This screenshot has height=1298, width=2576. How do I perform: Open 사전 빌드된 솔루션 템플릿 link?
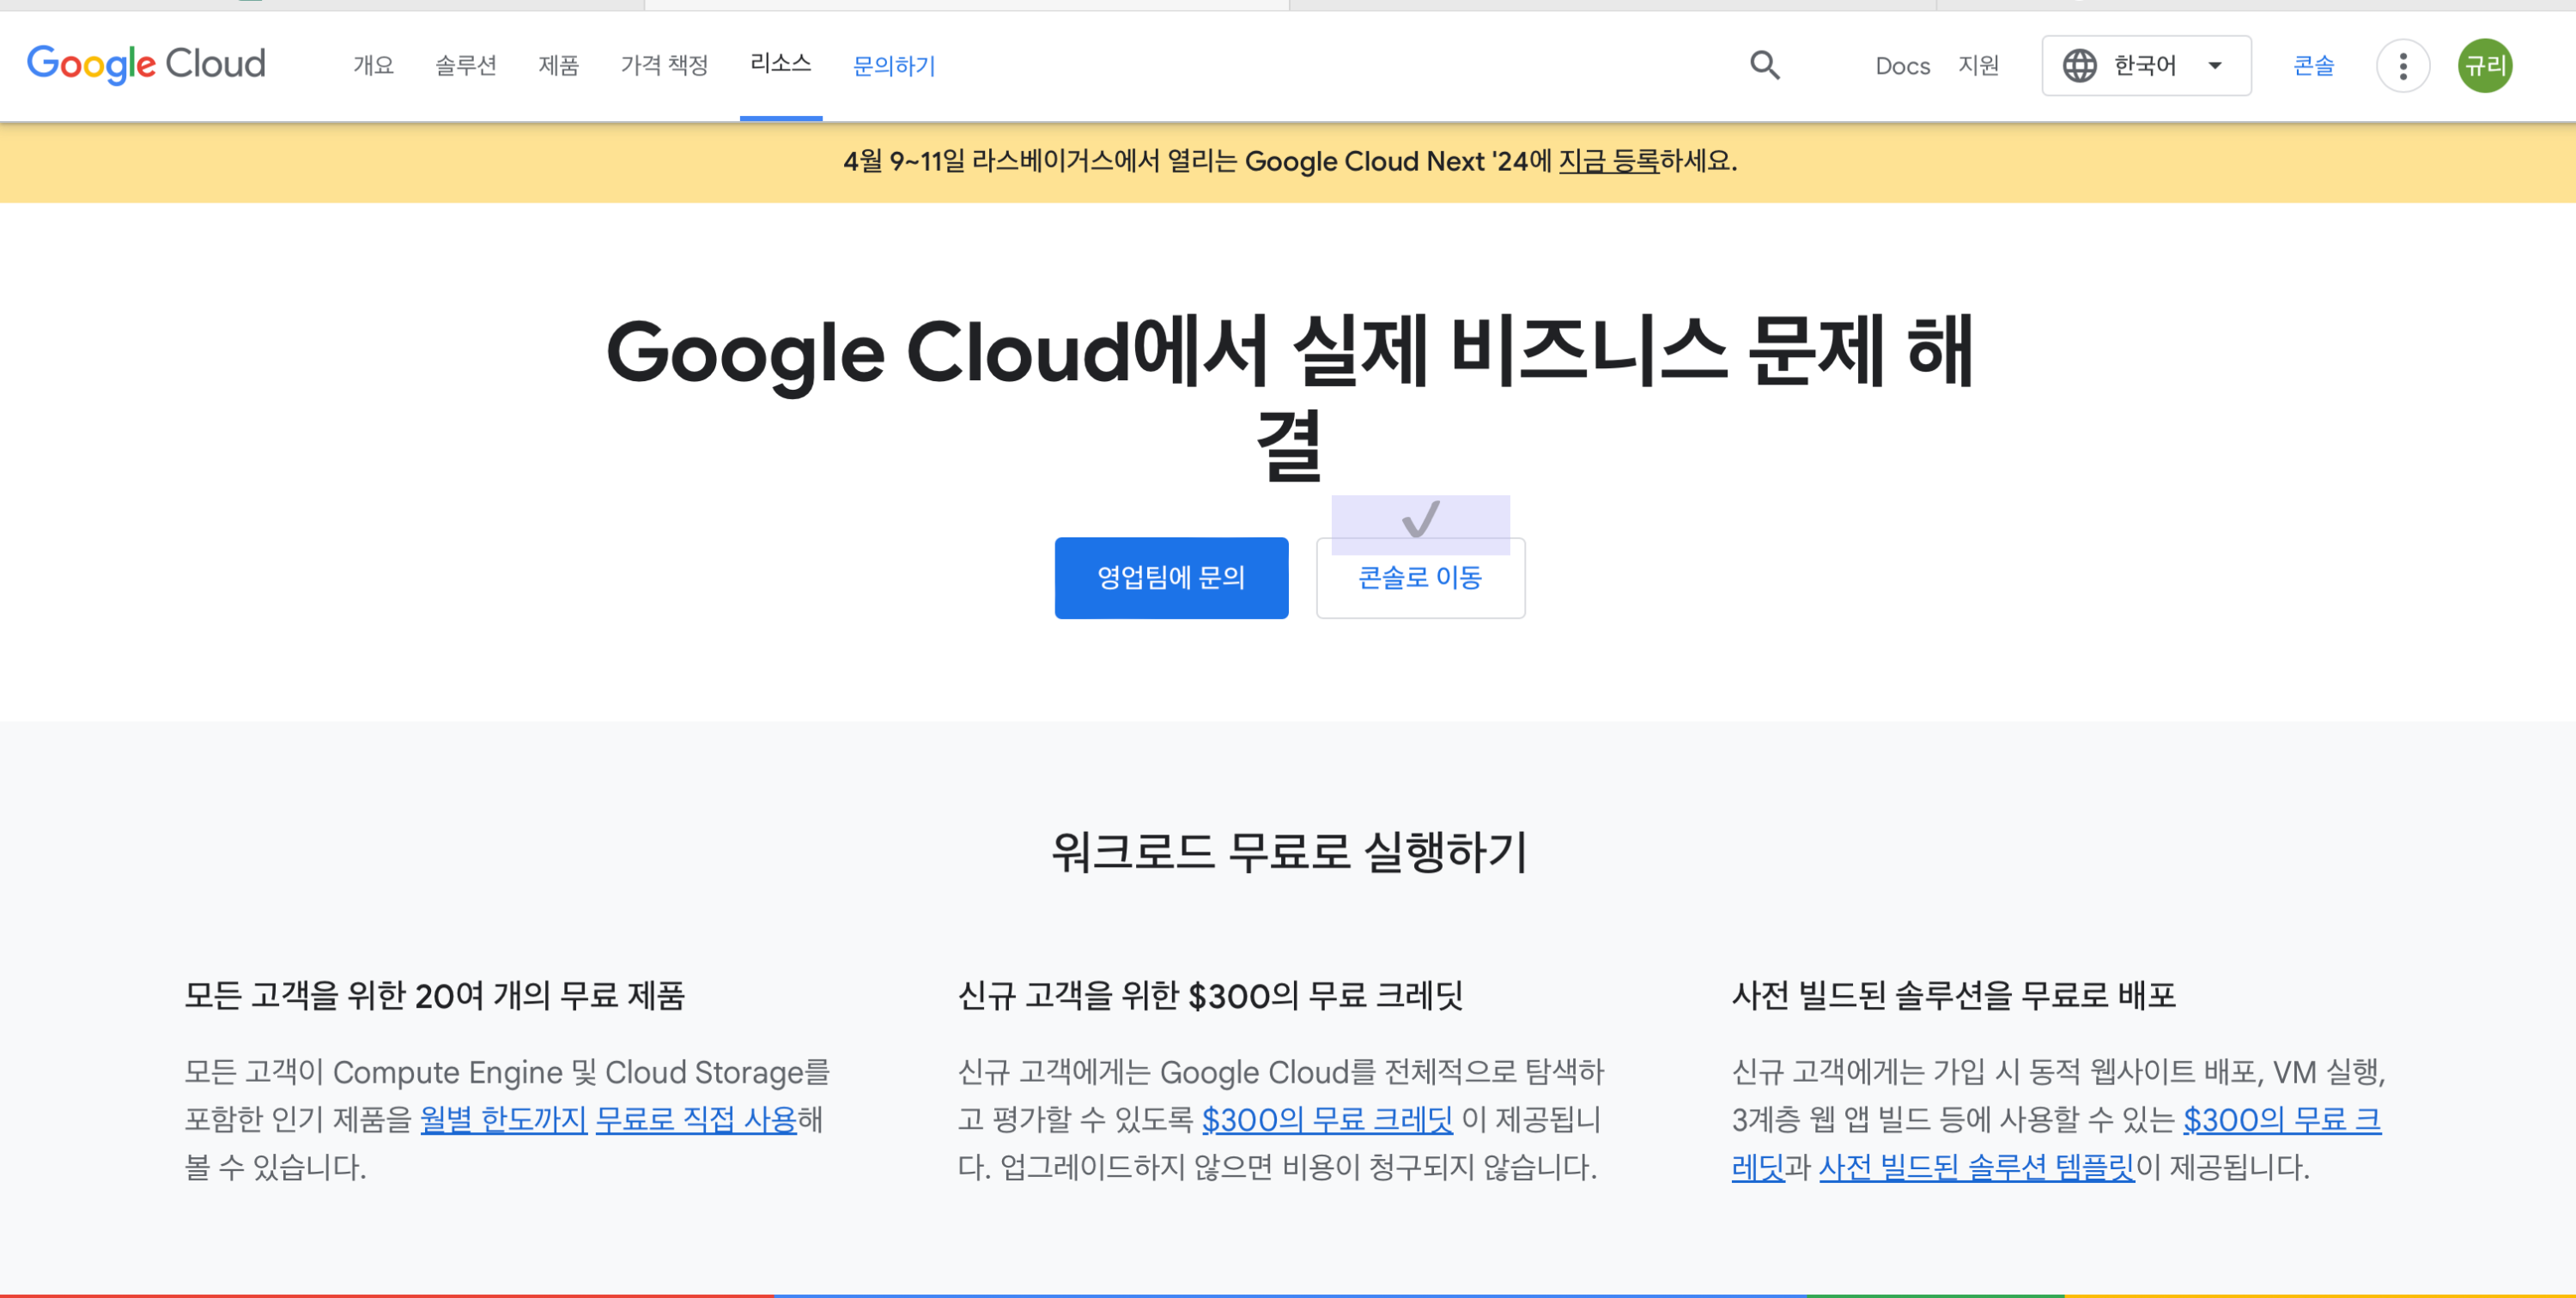click(x=1976, y=1167)
